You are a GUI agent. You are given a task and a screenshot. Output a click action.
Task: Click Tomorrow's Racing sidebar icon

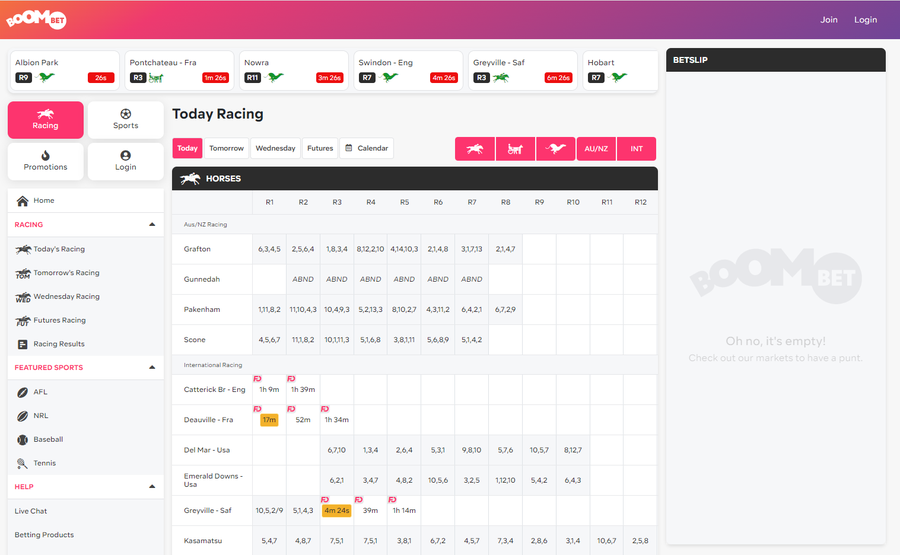(23, 273)
